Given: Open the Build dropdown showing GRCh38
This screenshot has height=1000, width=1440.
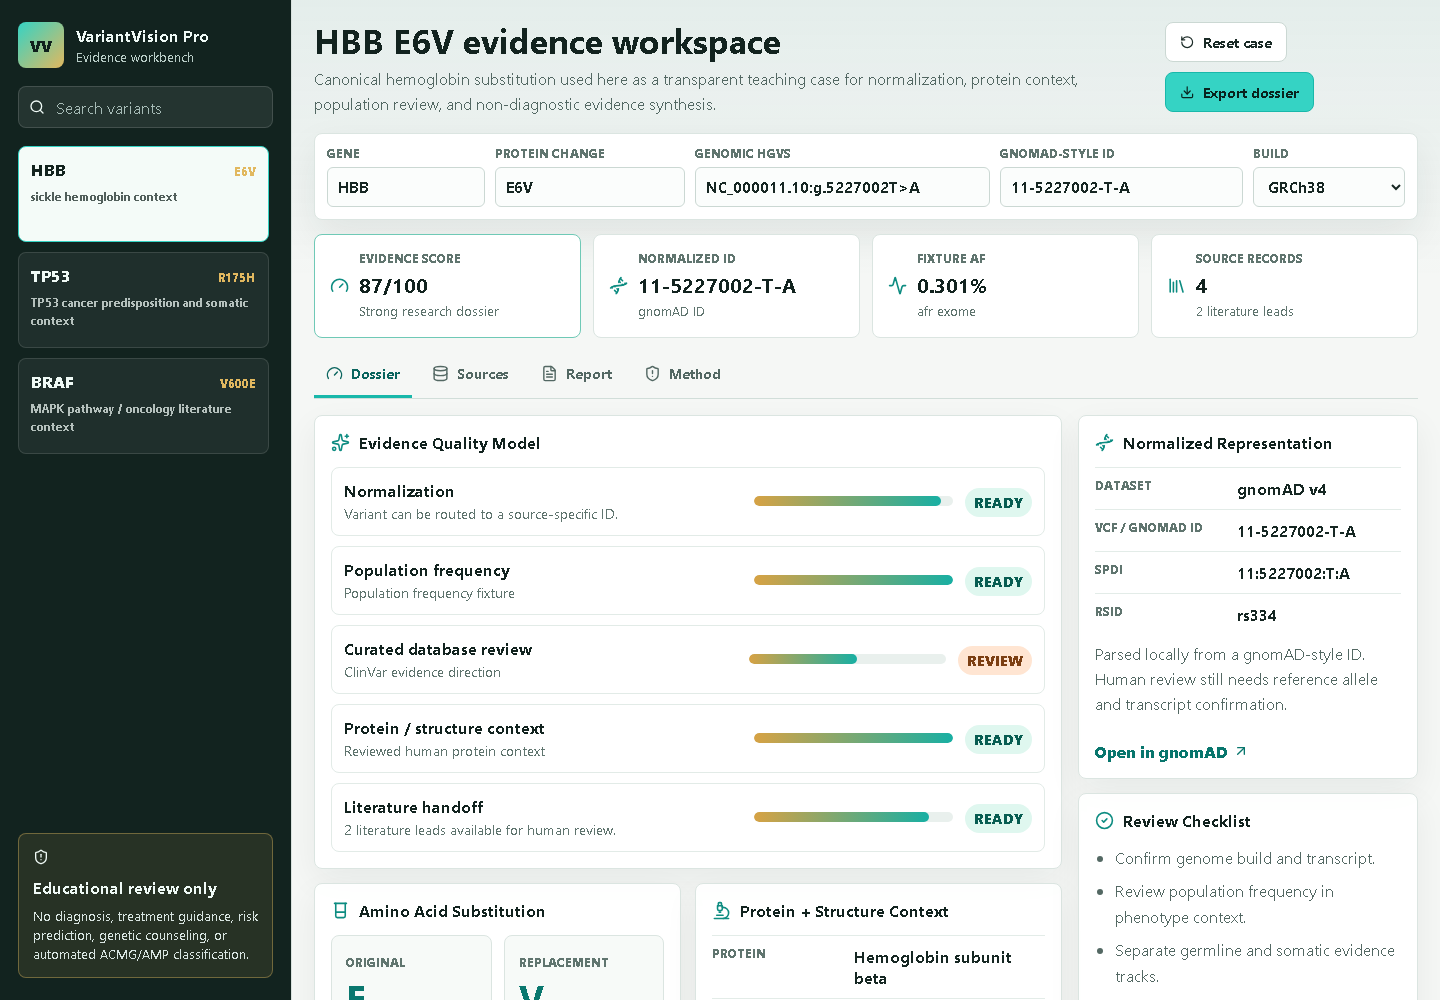Looking at the screenshot, I should tap(1329, 187).
